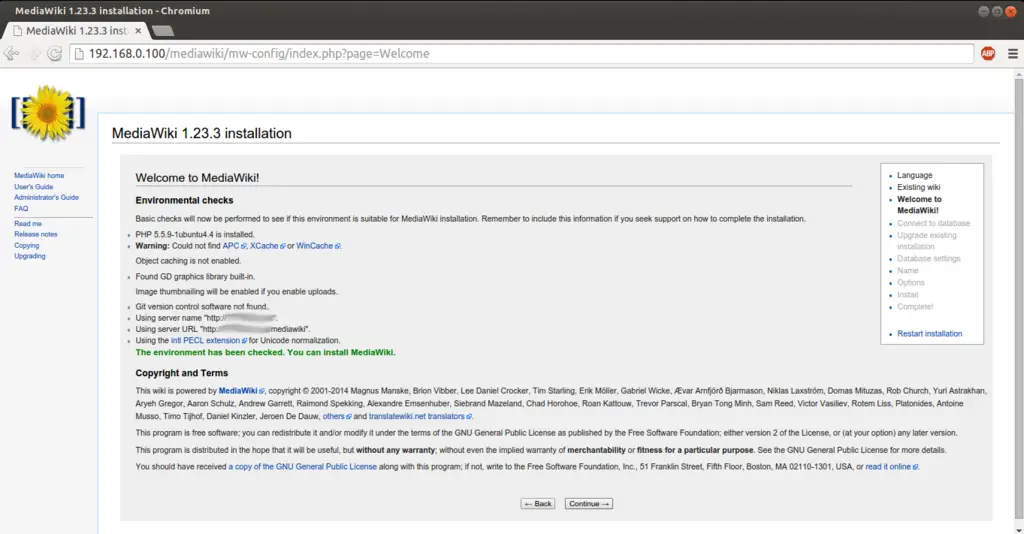
Task: Select the Existing wiki step
Action: tap(918, 187)
